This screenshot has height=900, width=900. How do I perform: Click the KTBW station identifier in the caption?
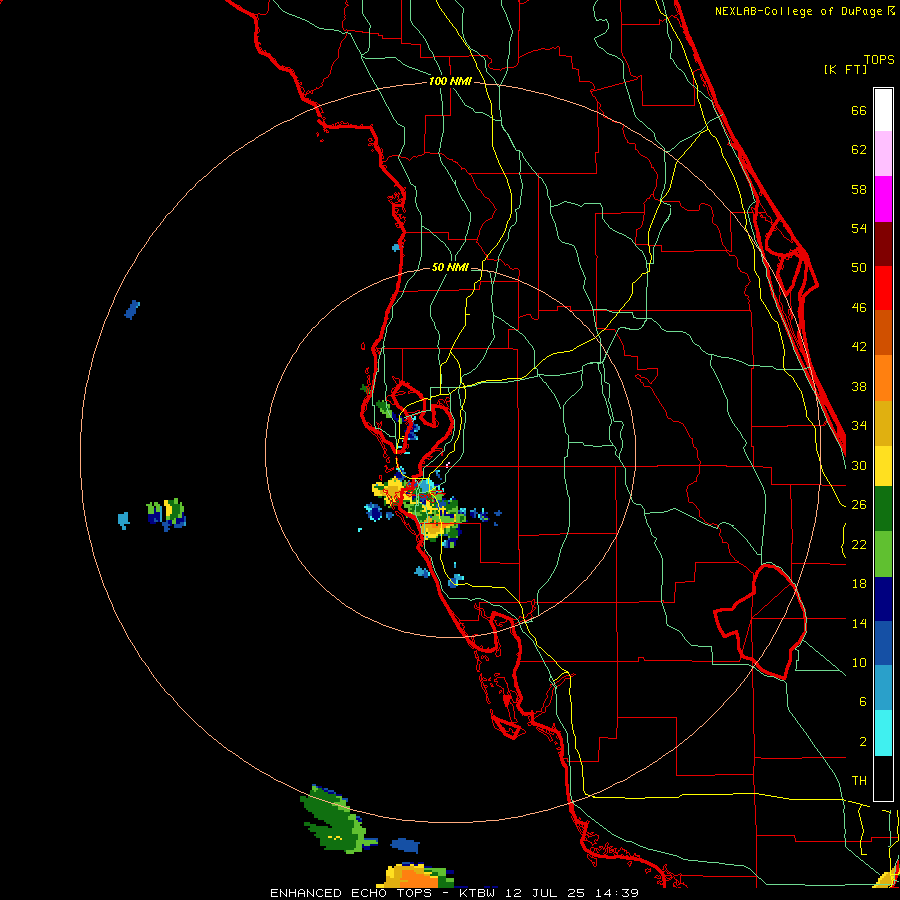480,893
